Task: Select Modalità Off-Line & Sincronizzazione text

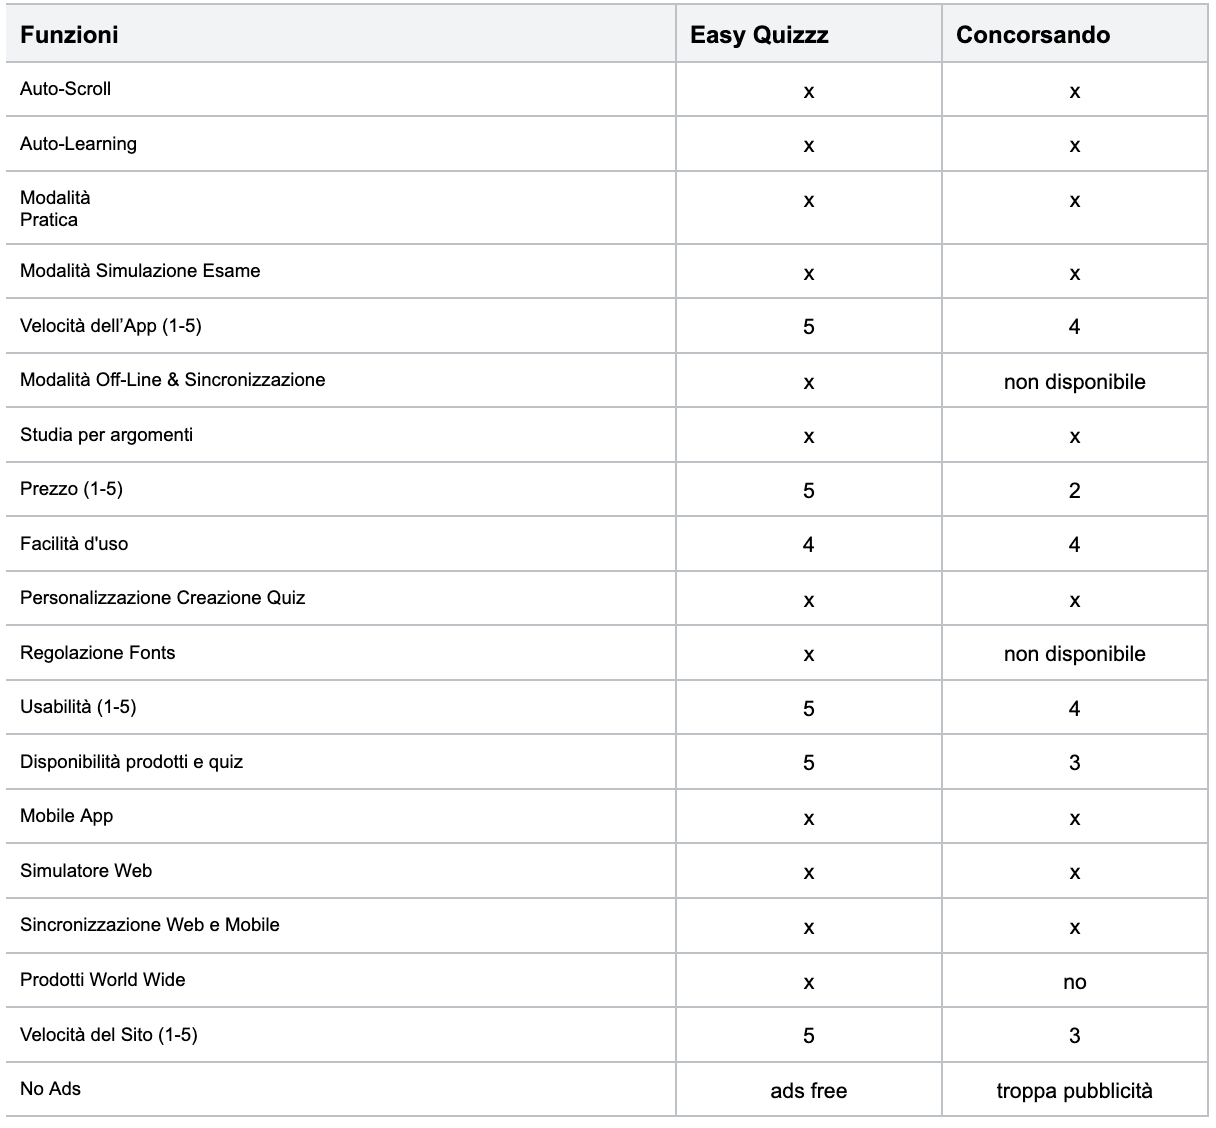Action: tap(172, 380)
